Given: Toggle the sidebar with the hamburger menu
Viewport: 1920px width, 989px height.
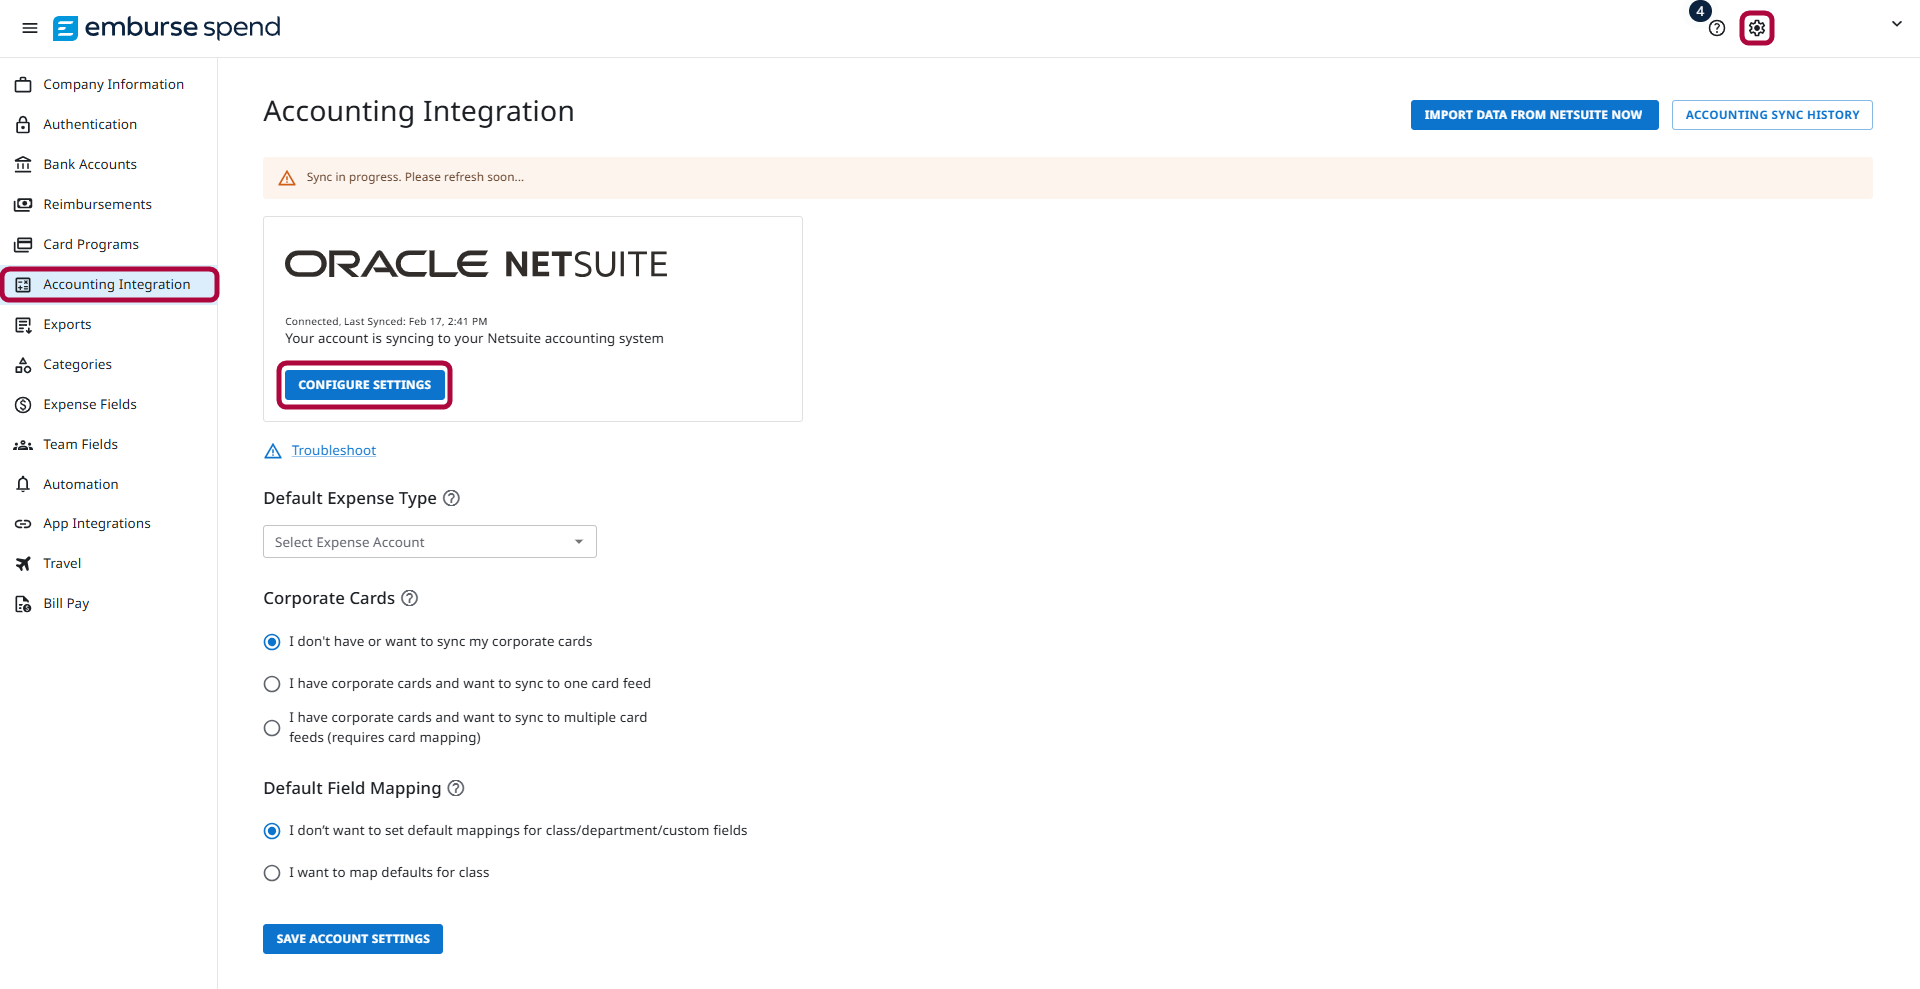Looking at the screenshot, I should coord(29,28).
